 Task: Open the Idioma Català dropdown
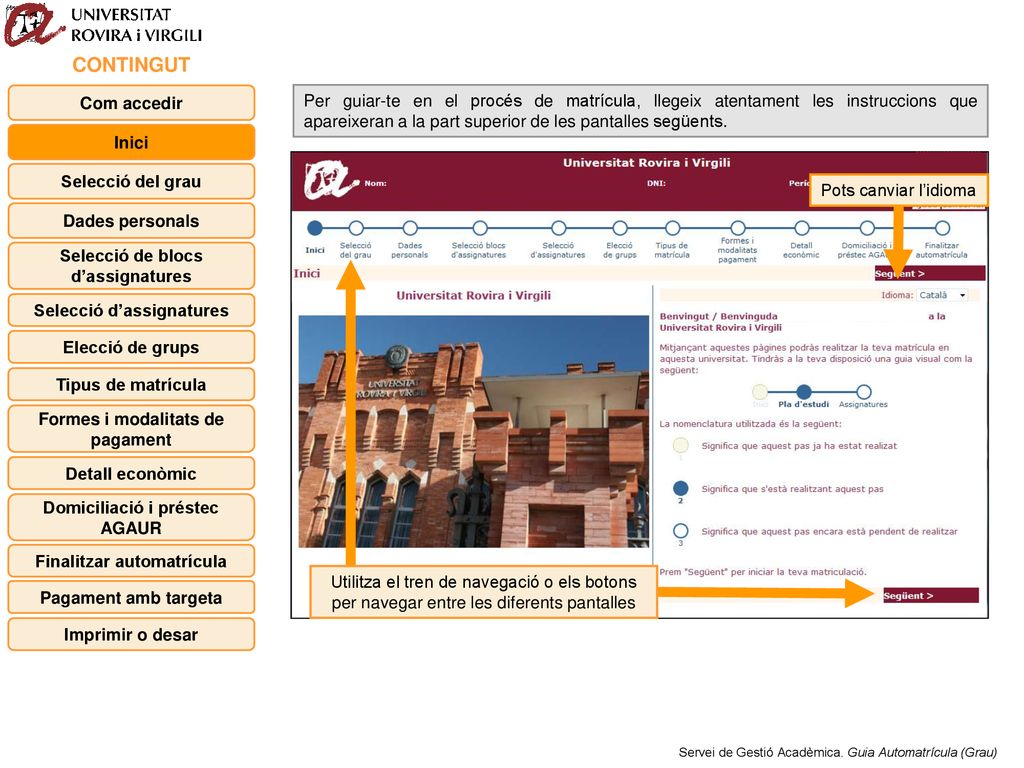(x=942, y=295)
